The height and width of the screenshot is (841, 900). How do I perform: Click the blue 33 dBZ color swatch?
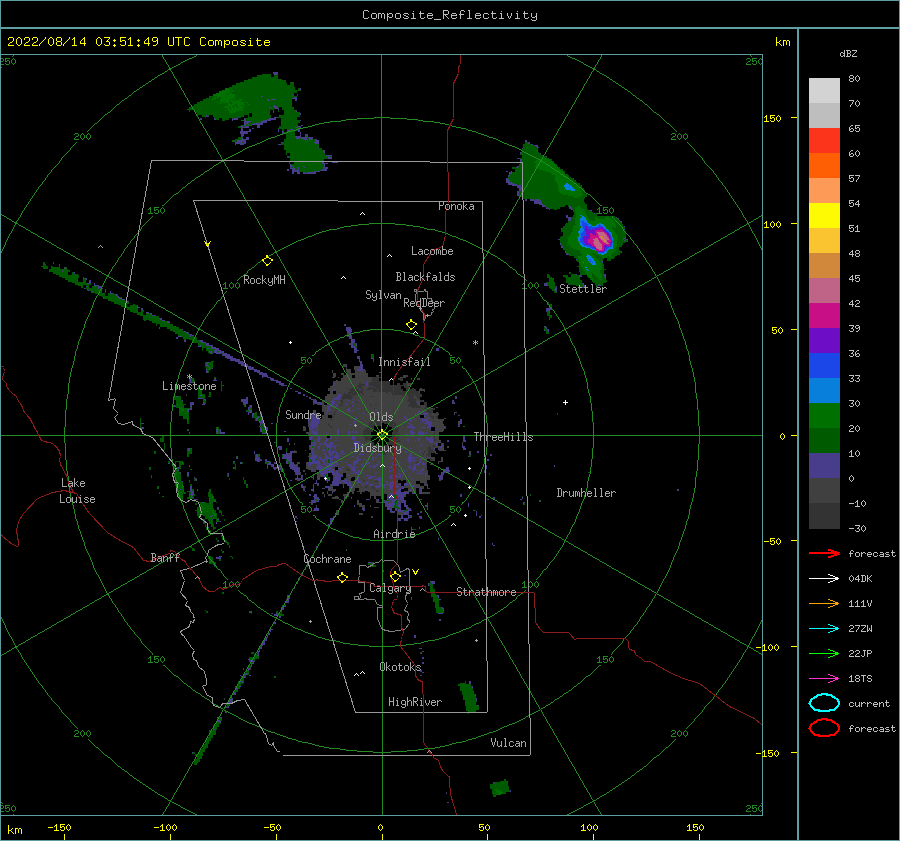pos(824,366)
